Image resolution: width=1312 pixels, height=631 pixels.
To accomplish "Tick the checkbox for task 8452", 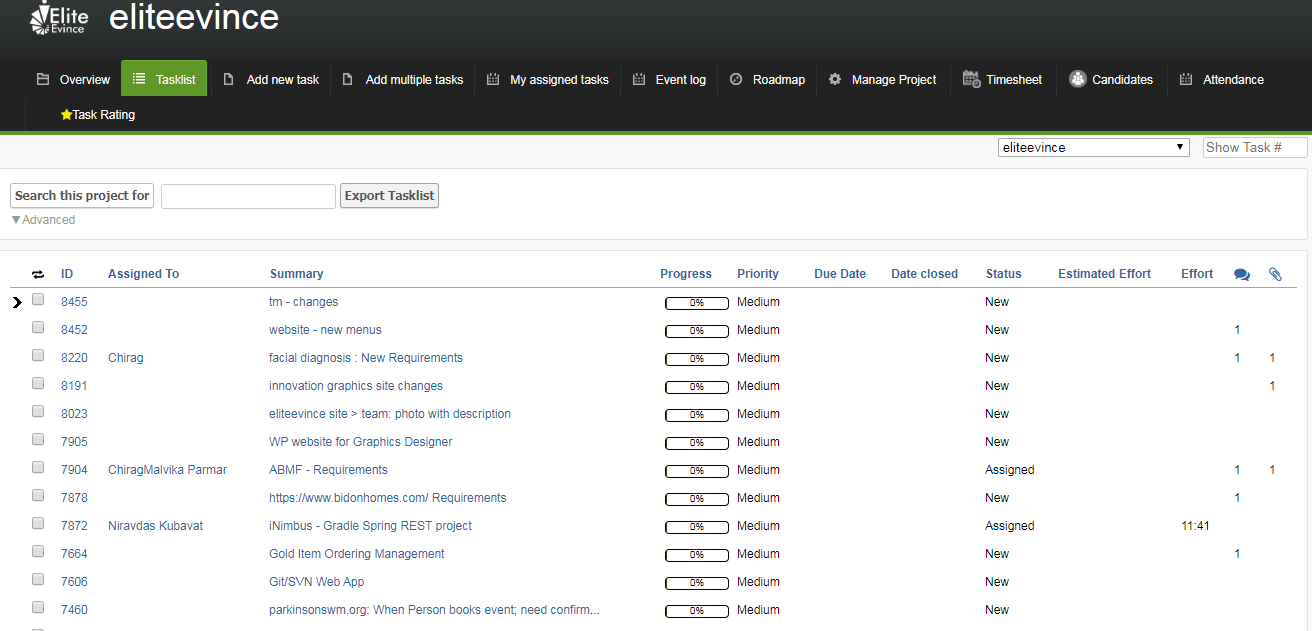I will [x=38, y=327].
